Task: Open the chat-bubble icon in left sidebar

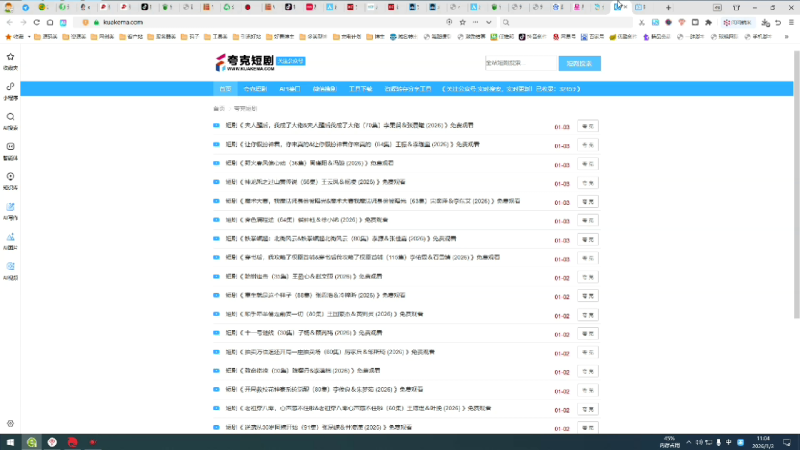Action: tap(10, 146)
